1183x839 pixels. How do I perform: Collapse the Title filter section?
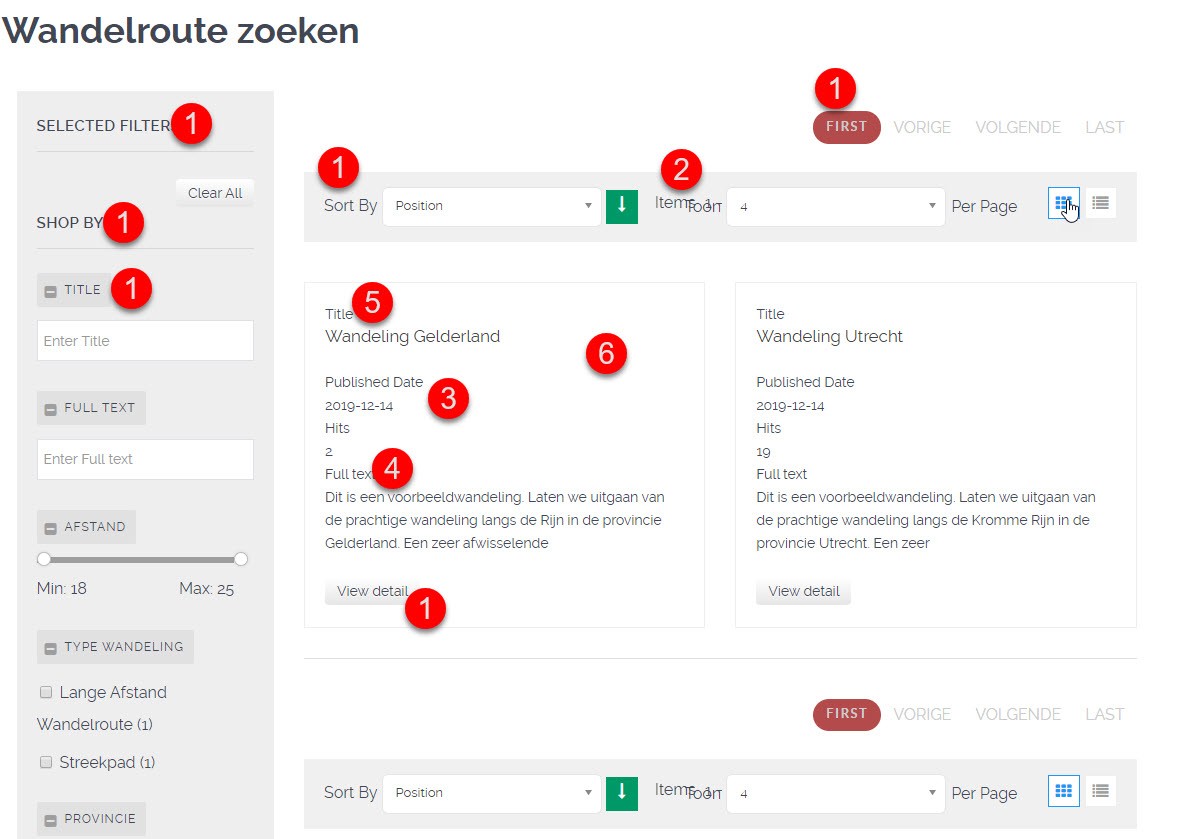pyautogui.click(x=51, y=291)
